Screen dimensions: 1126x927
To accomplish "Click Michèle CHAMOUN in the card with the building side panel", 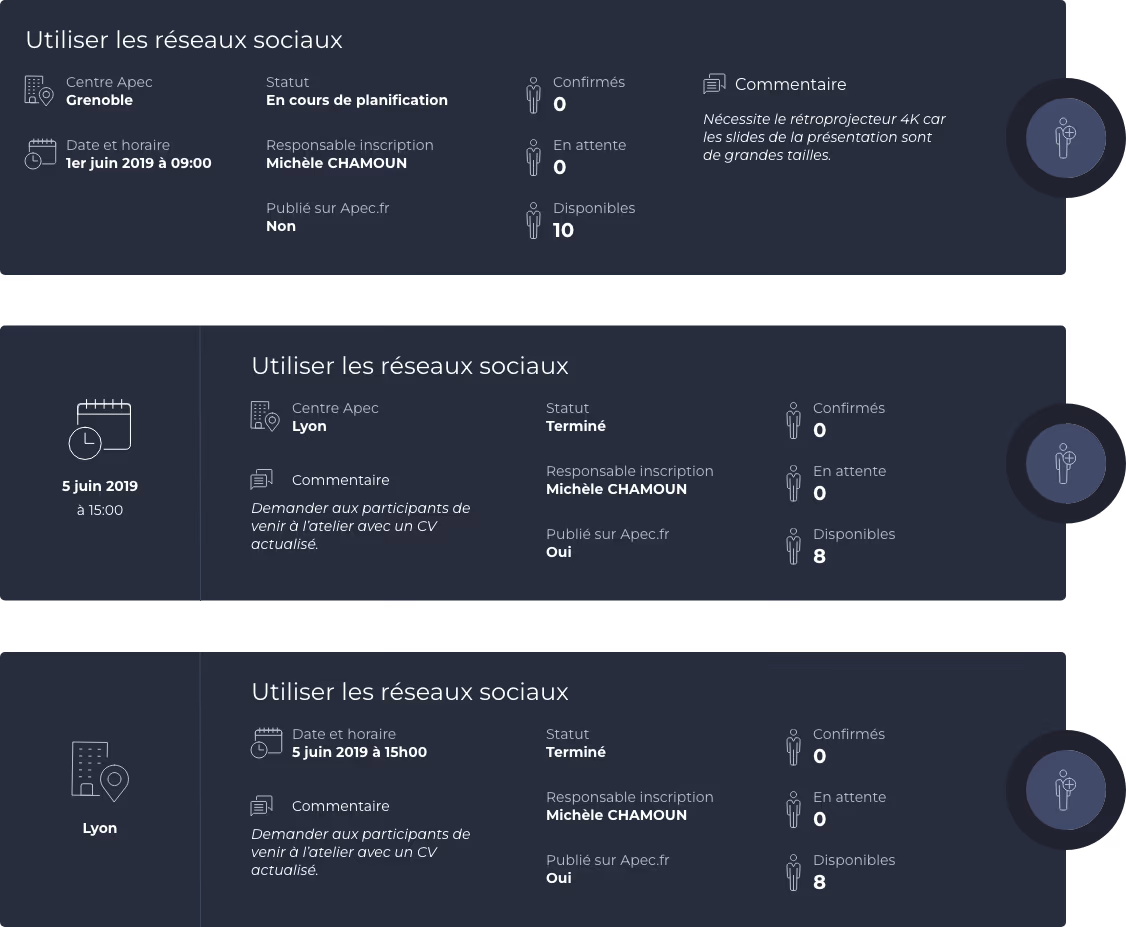I will tap(616, 815).
